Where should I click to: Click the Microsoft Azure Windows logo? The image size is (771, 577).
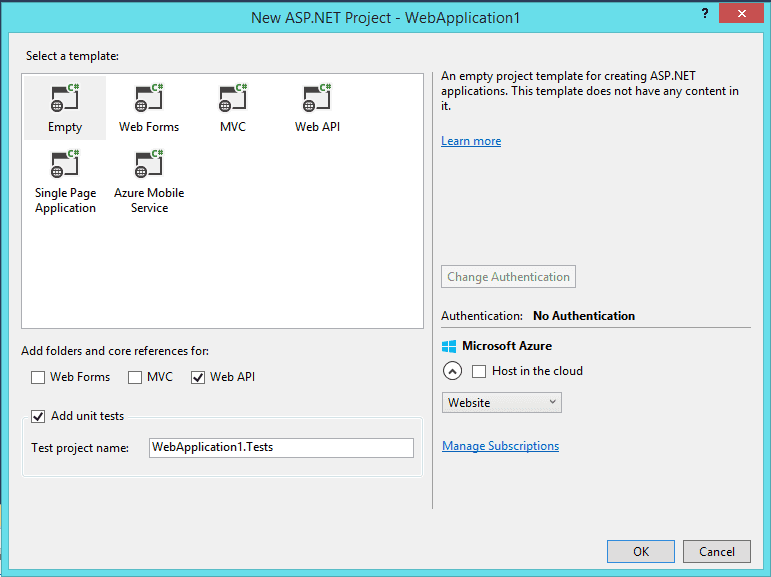click(x=449, y=346)
